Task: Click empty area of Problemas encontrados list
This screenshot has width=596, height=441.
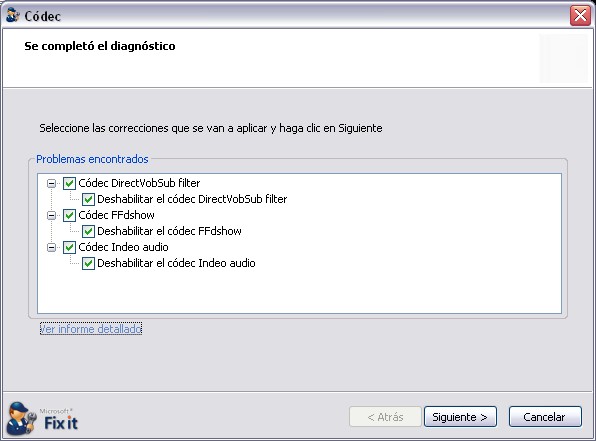Action: [x=299, y=292]
